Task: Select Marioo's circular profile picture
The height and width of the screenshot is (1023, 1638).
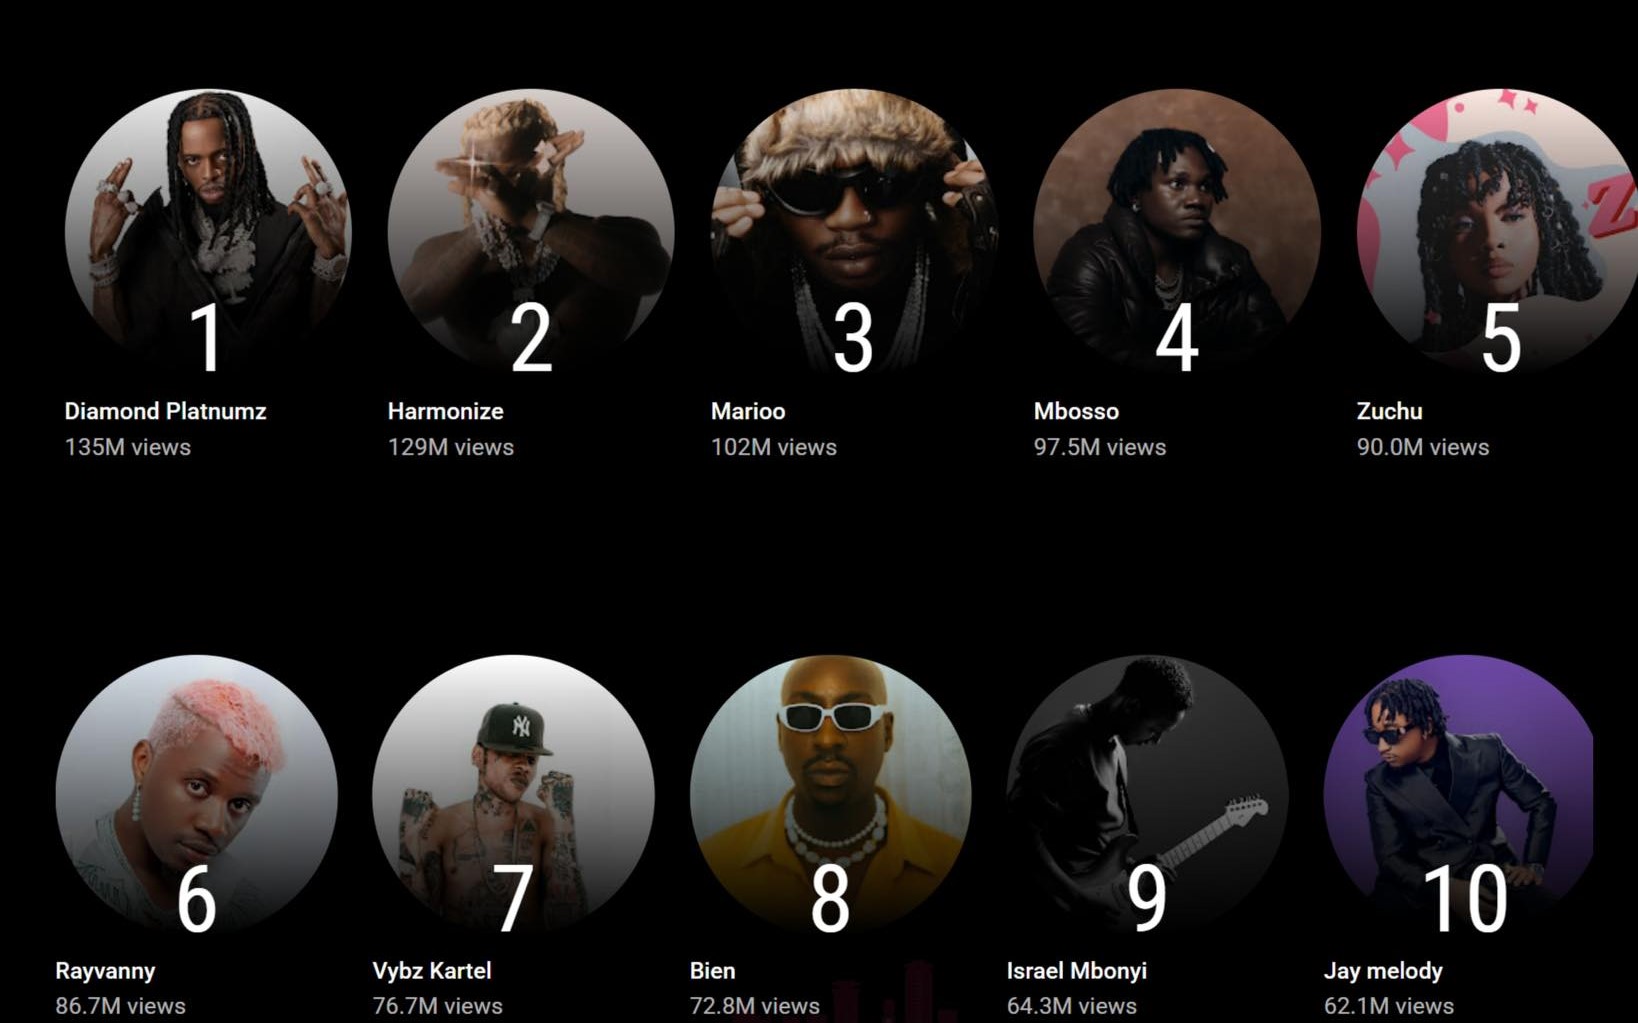Action: point(854,232)
